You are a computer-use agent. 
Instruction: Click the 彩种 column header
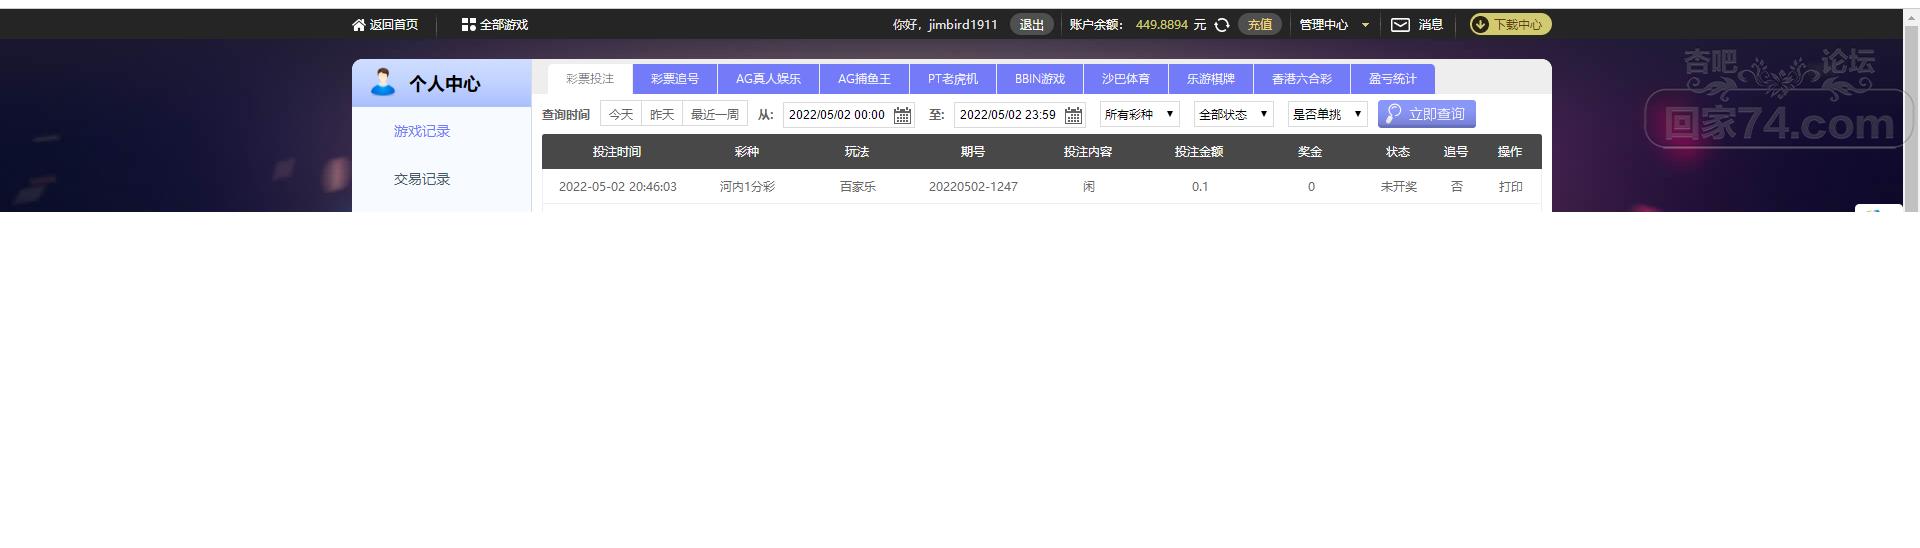(747, 152)
